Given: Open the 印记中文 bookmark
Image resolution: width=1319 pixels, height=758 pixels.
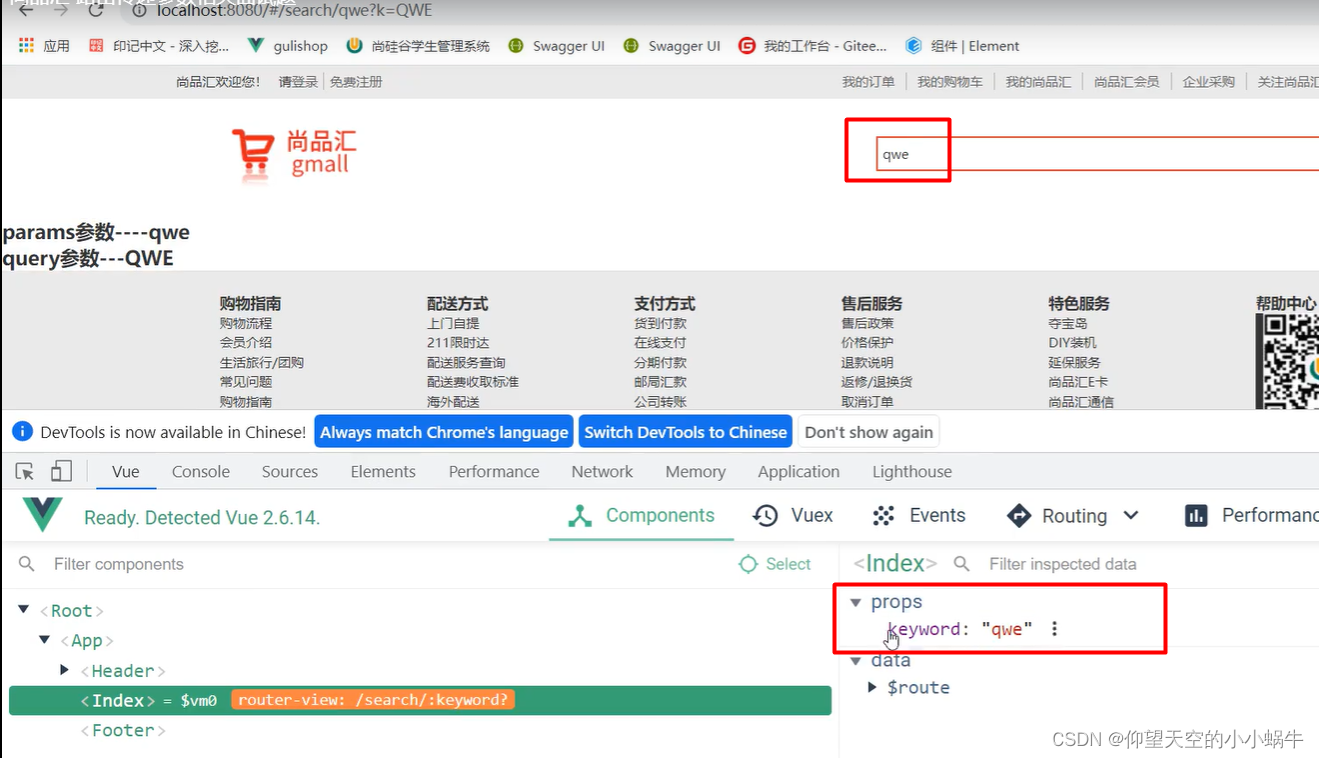Looking at the screenshot, I should [x=159, y=46].
